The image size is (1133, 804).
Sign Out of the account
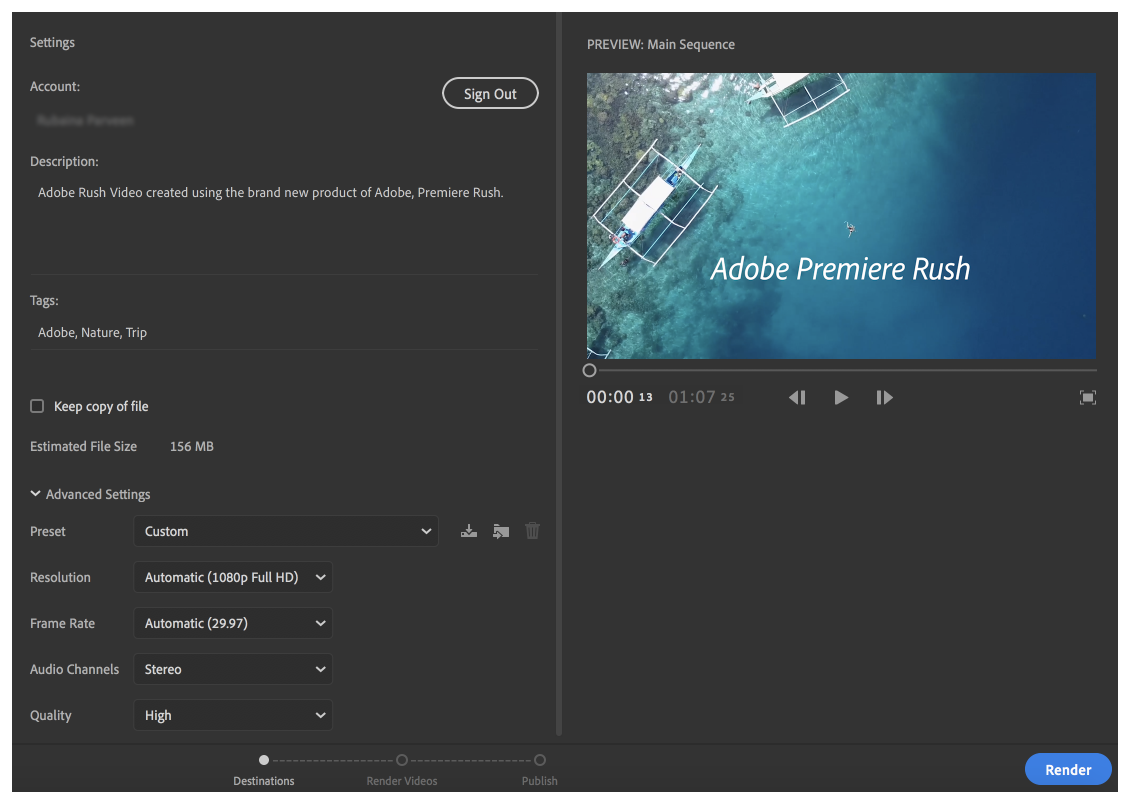click(x=490, y=93)
